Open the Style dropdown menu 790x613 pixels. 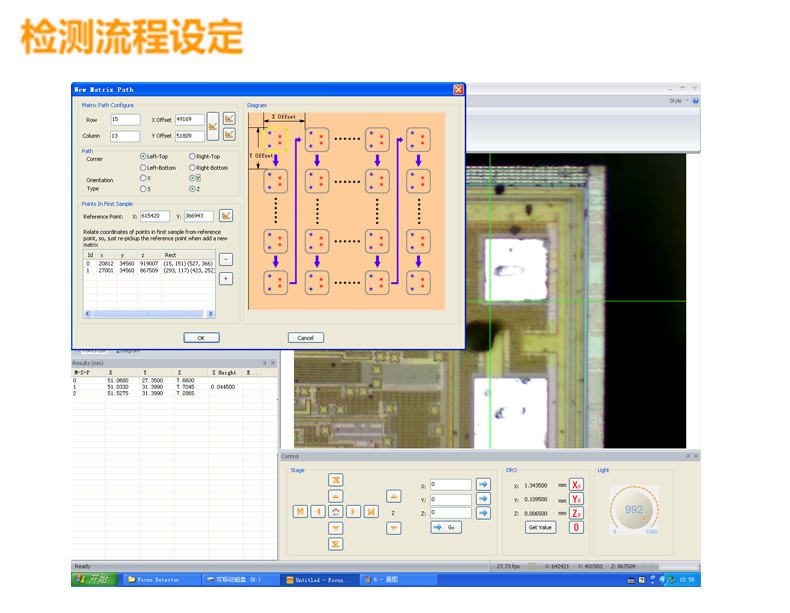(679, 101)
